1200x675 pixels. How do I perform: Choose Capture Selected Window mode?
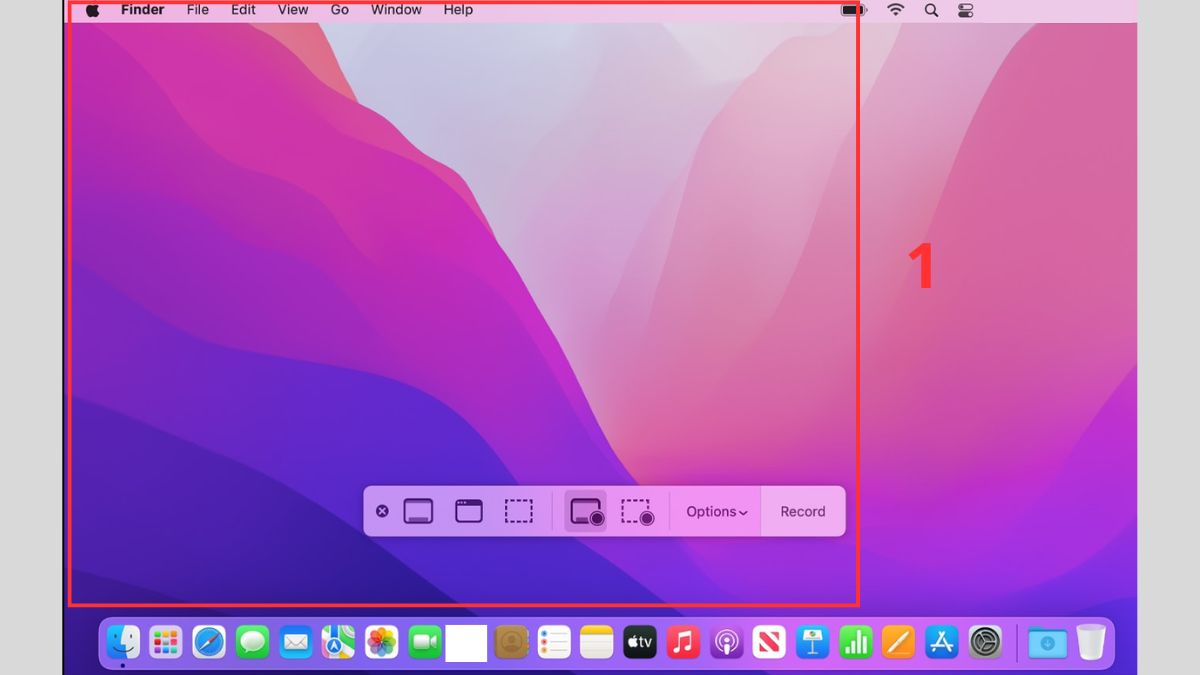pos(468,511)
